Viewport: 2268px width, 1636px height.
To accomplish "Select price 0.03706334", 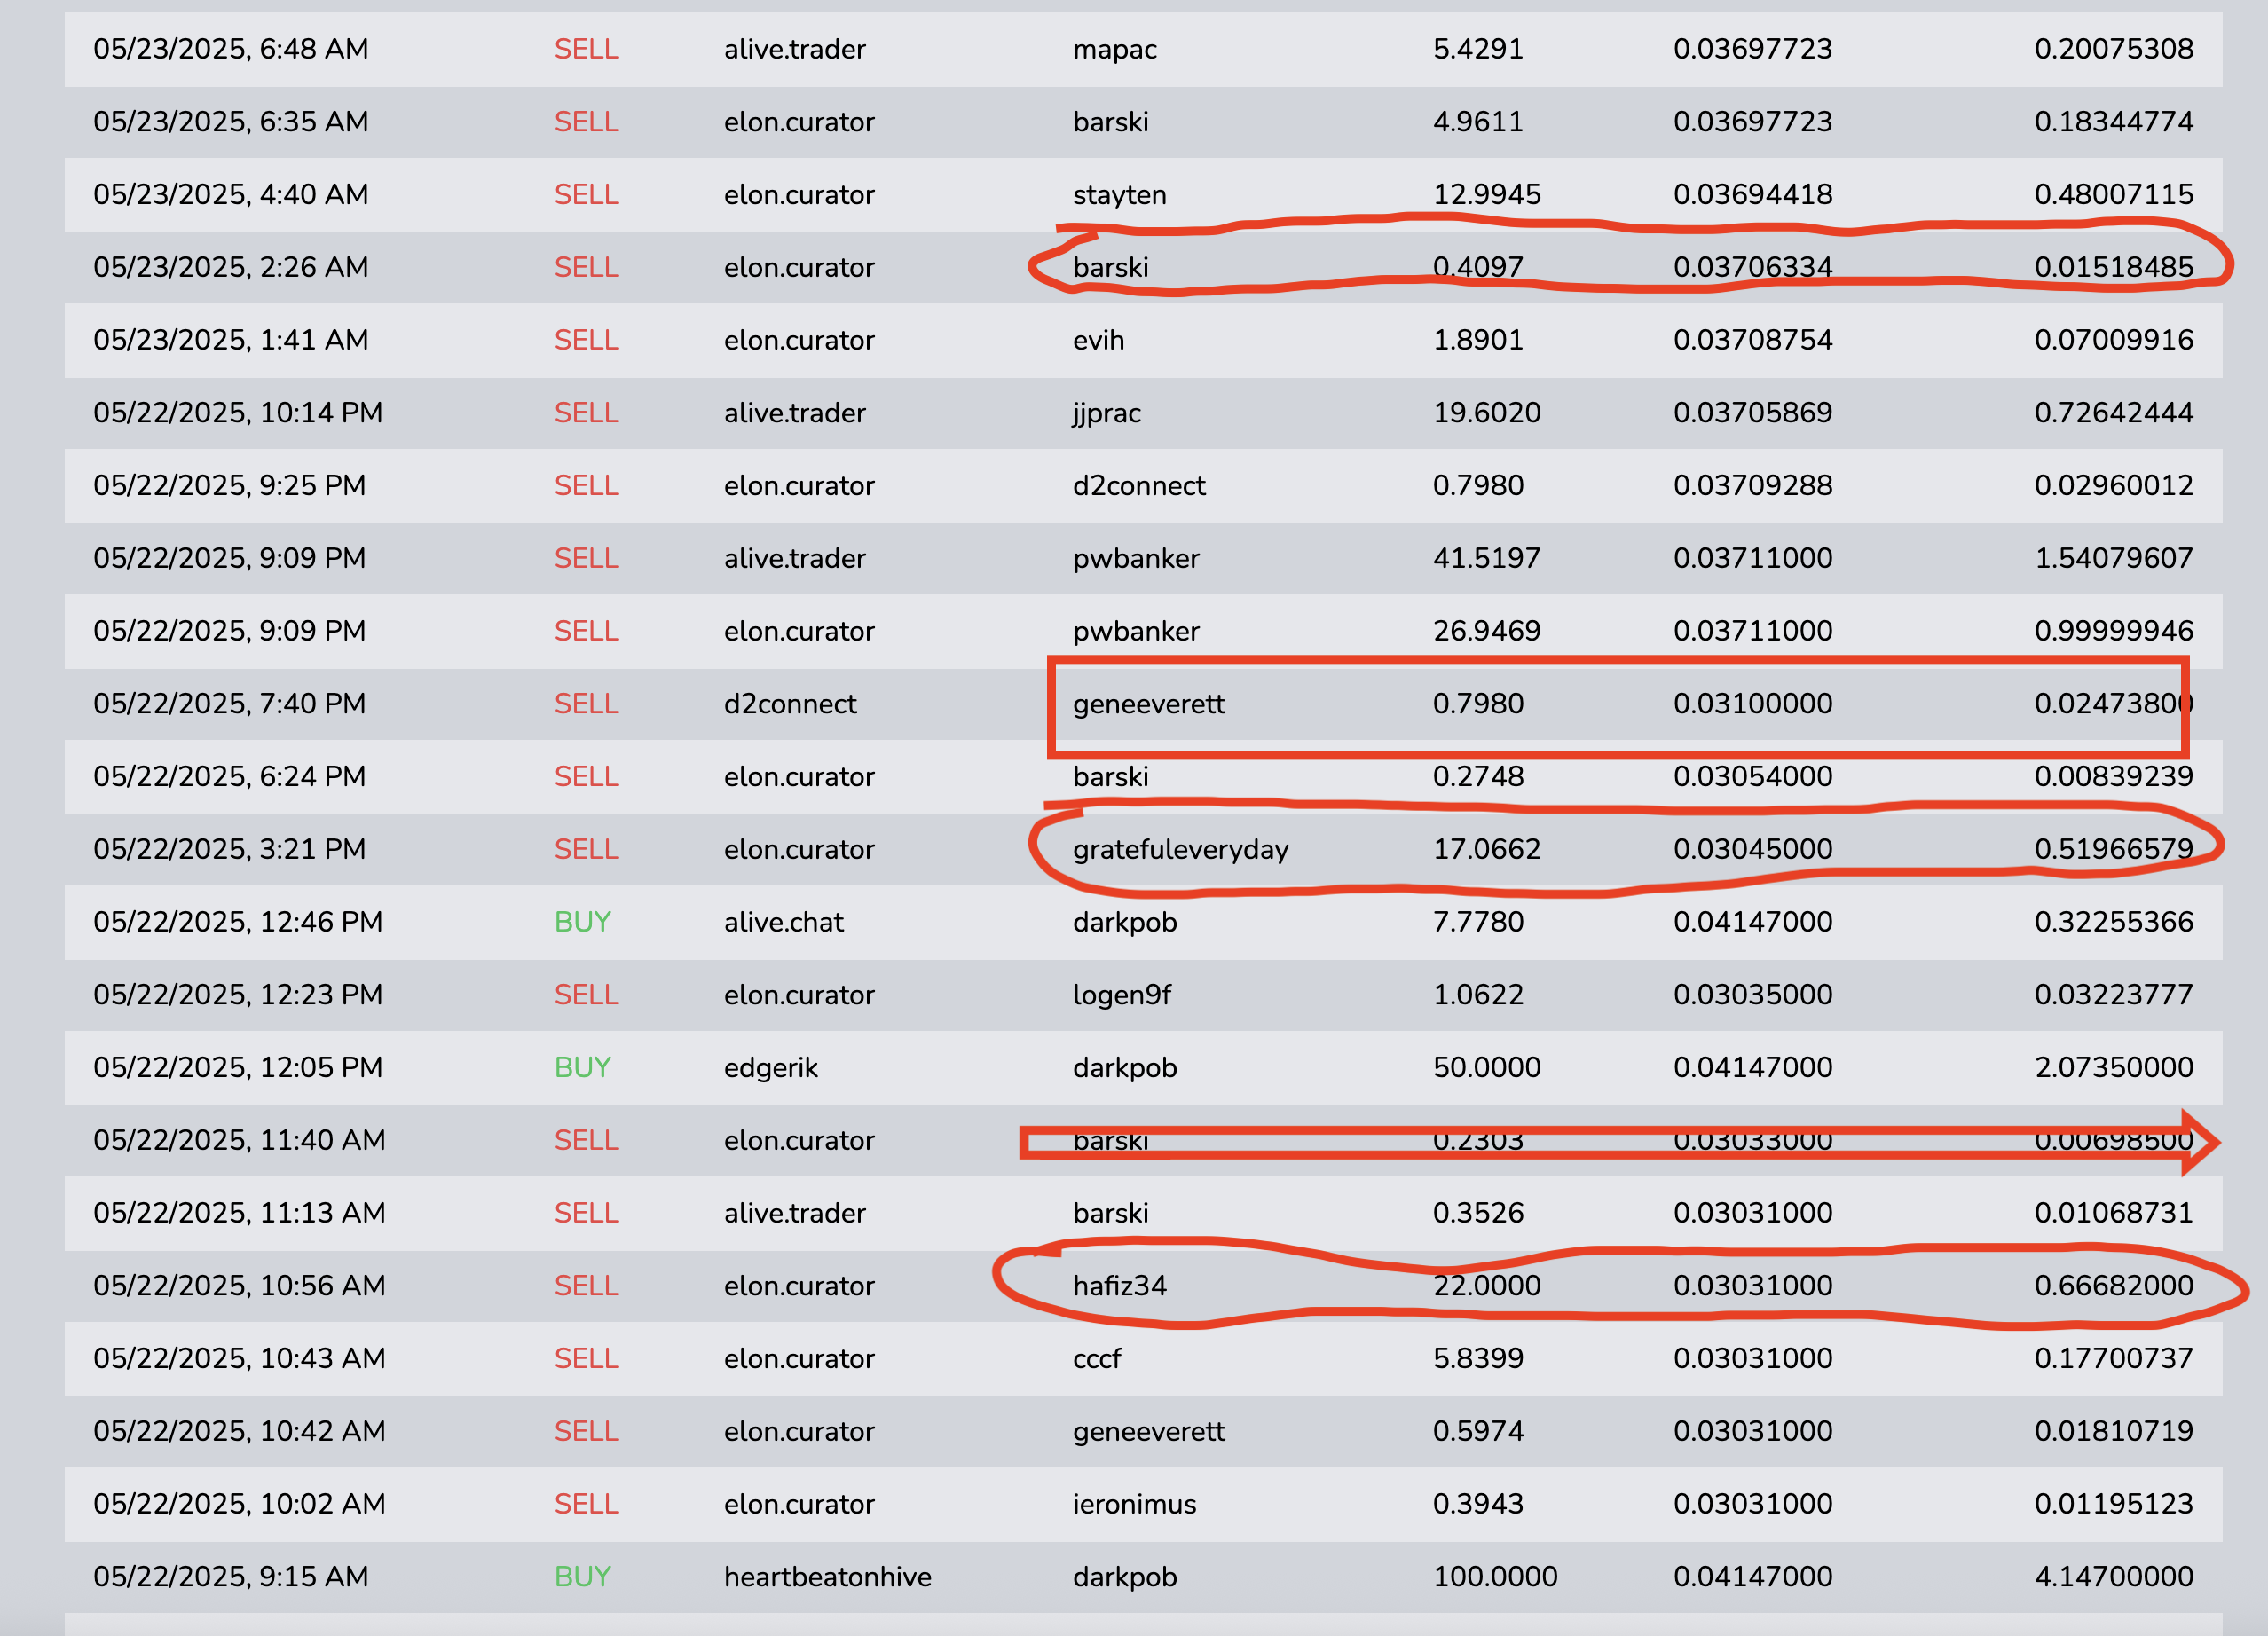I will click(x=1752, y=267).
